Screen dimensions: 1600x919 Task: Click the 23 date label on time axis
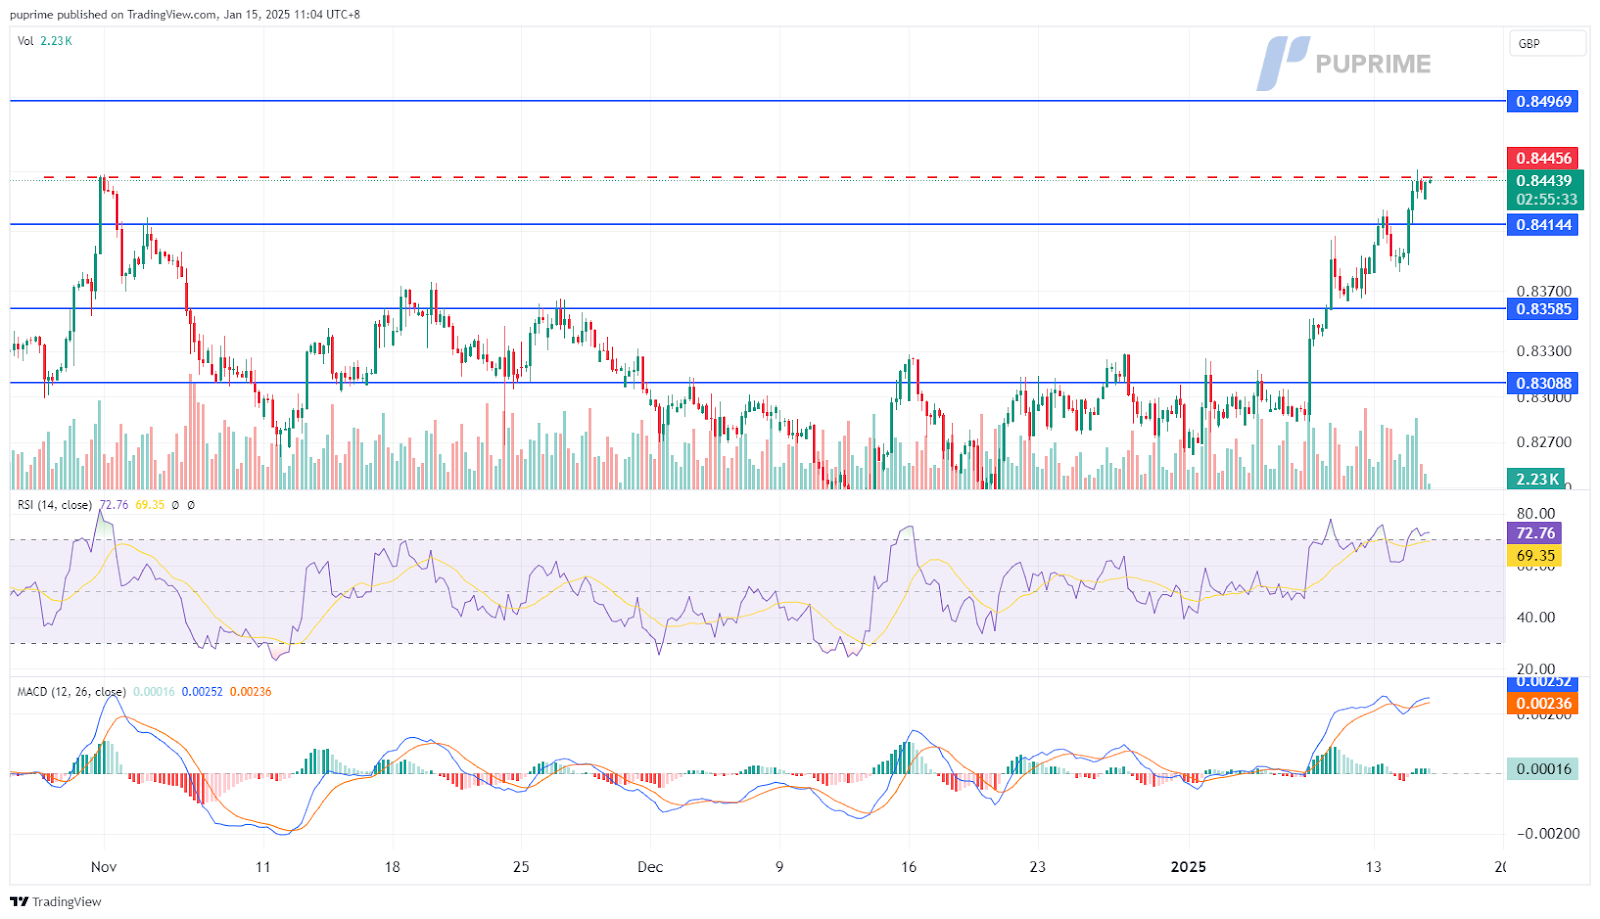click(x=1037, y=867)
